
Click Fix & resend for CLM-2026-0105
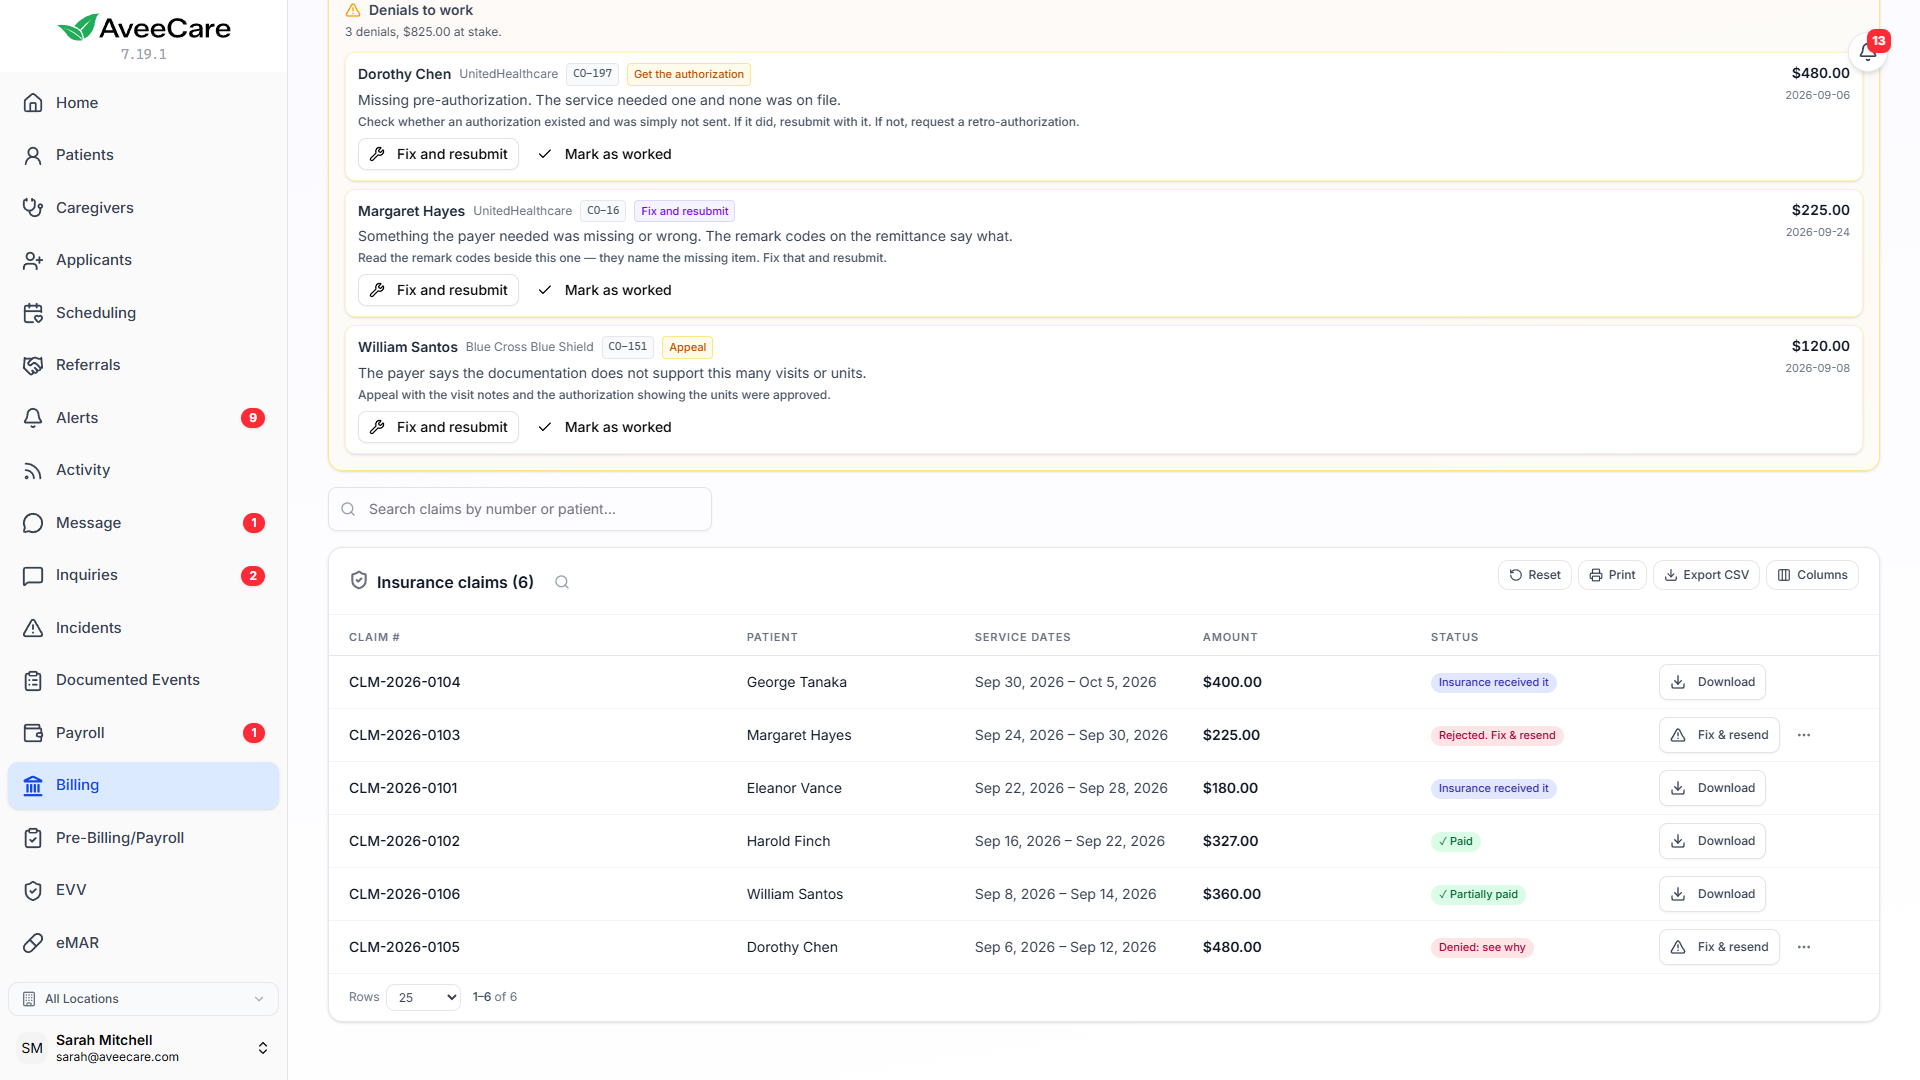pyautogui.click(x=1719, y=947)
